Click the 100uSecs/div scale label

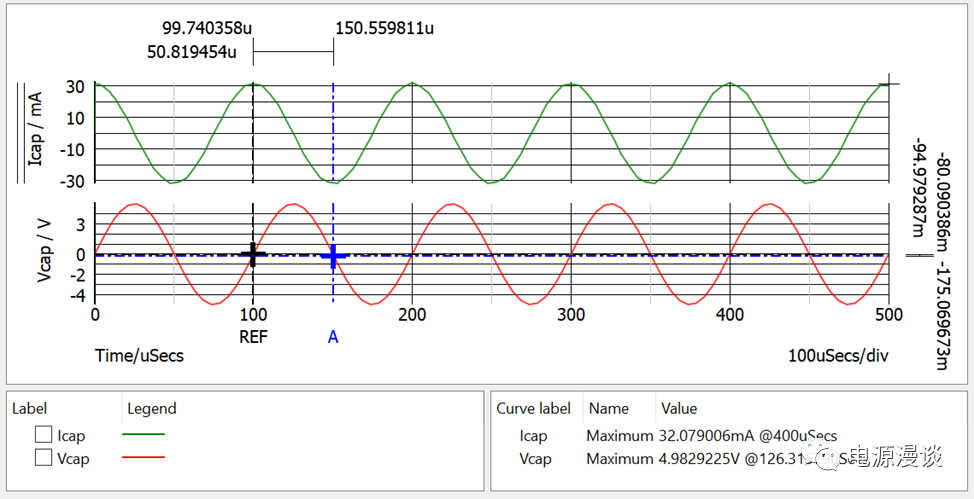tap(837, 355)
